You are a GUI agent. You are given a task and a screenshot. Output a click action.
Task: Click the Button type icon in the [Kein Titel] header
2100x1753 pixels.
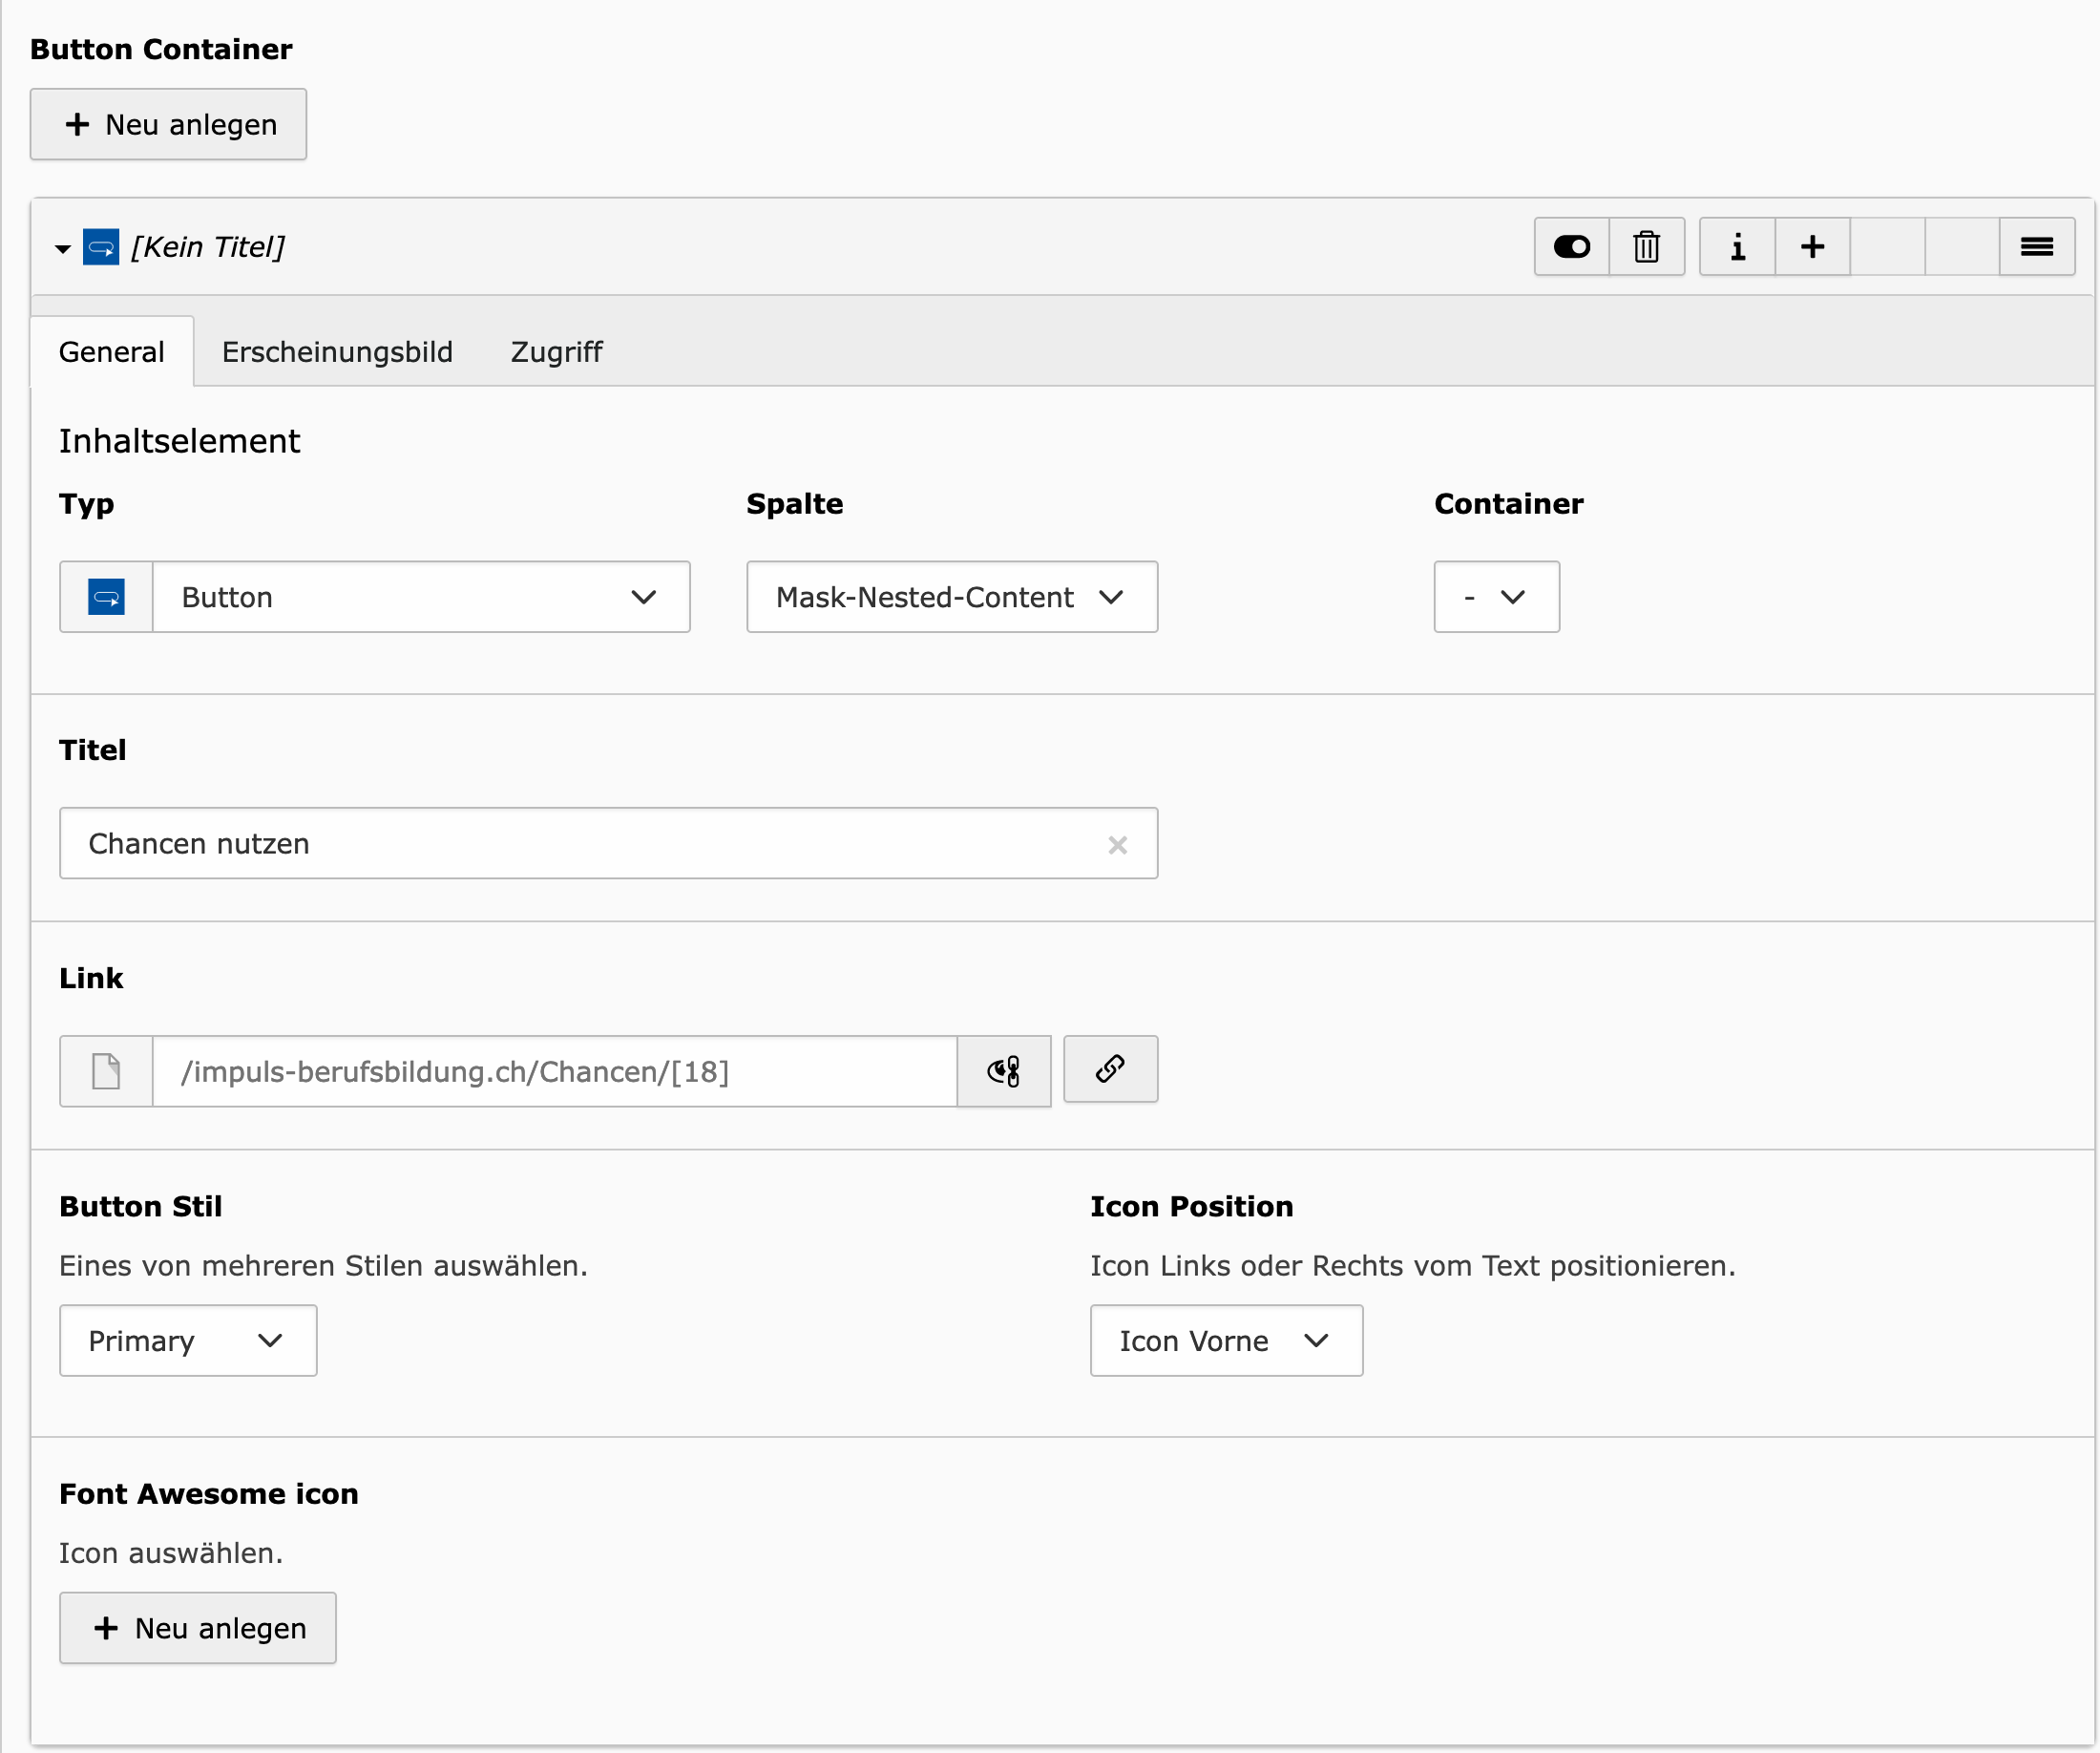[101, 247]
